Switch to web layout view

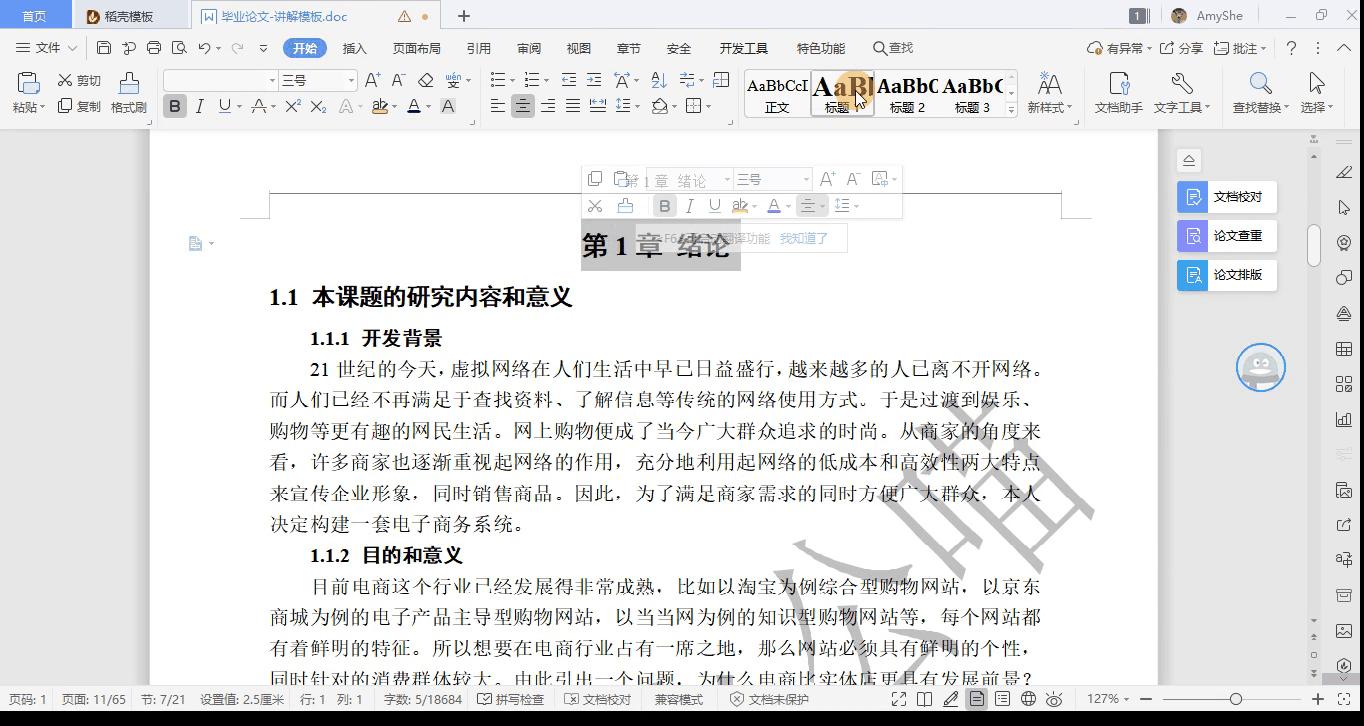[x=1027, y=699]
